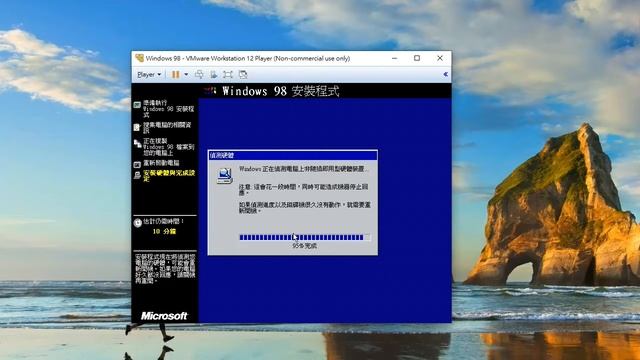Click the Microsoft logo in the setup sidebar
The image size is (640, 360).
(x=164, y=316)
